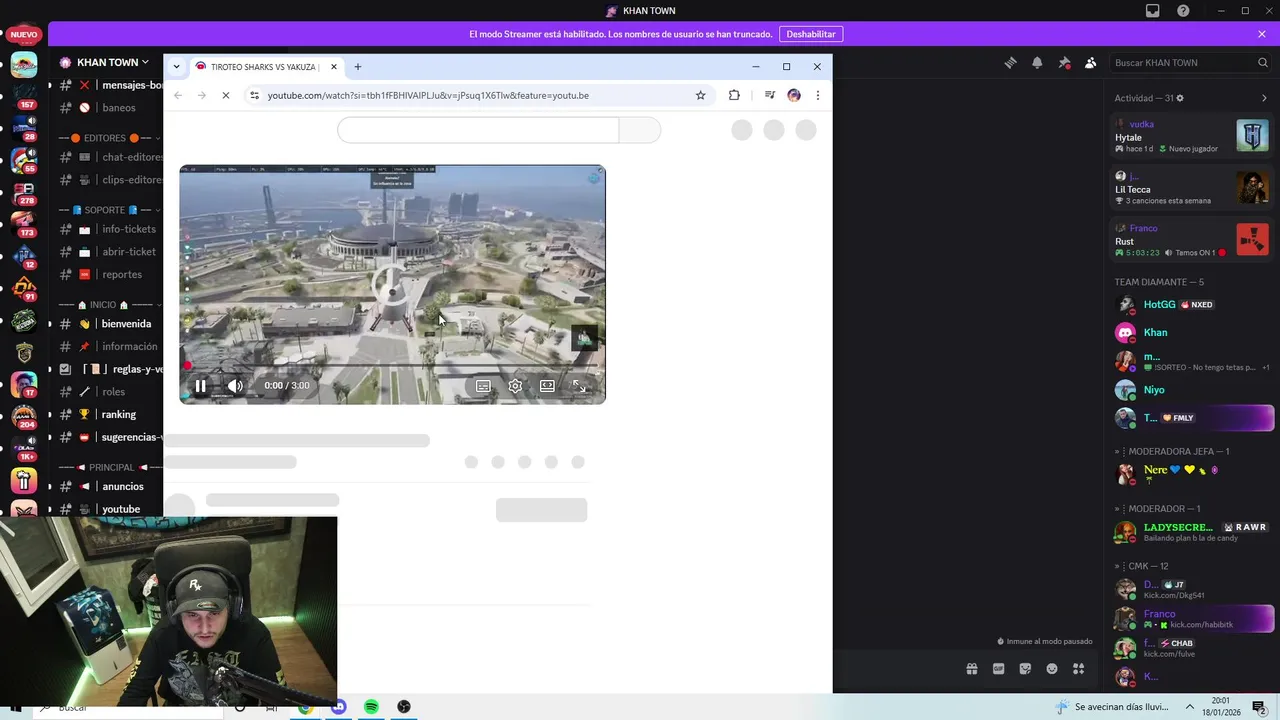Select the Rust activity card

point(1191,240)
